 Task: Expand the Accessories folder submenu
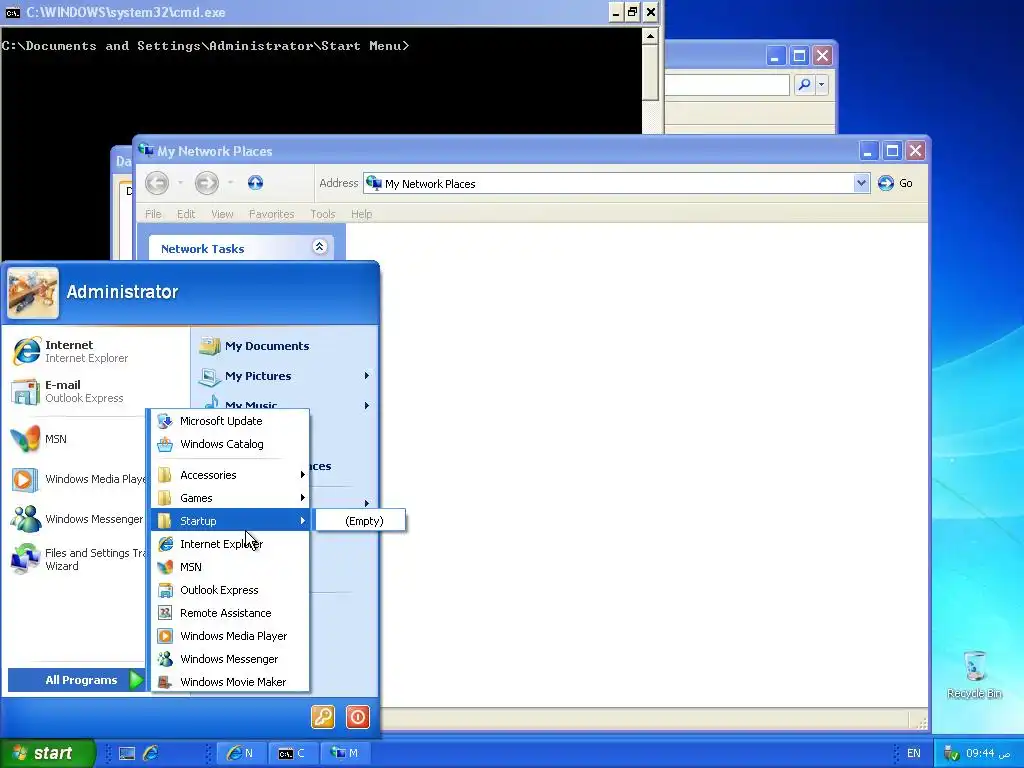[230, 475]
